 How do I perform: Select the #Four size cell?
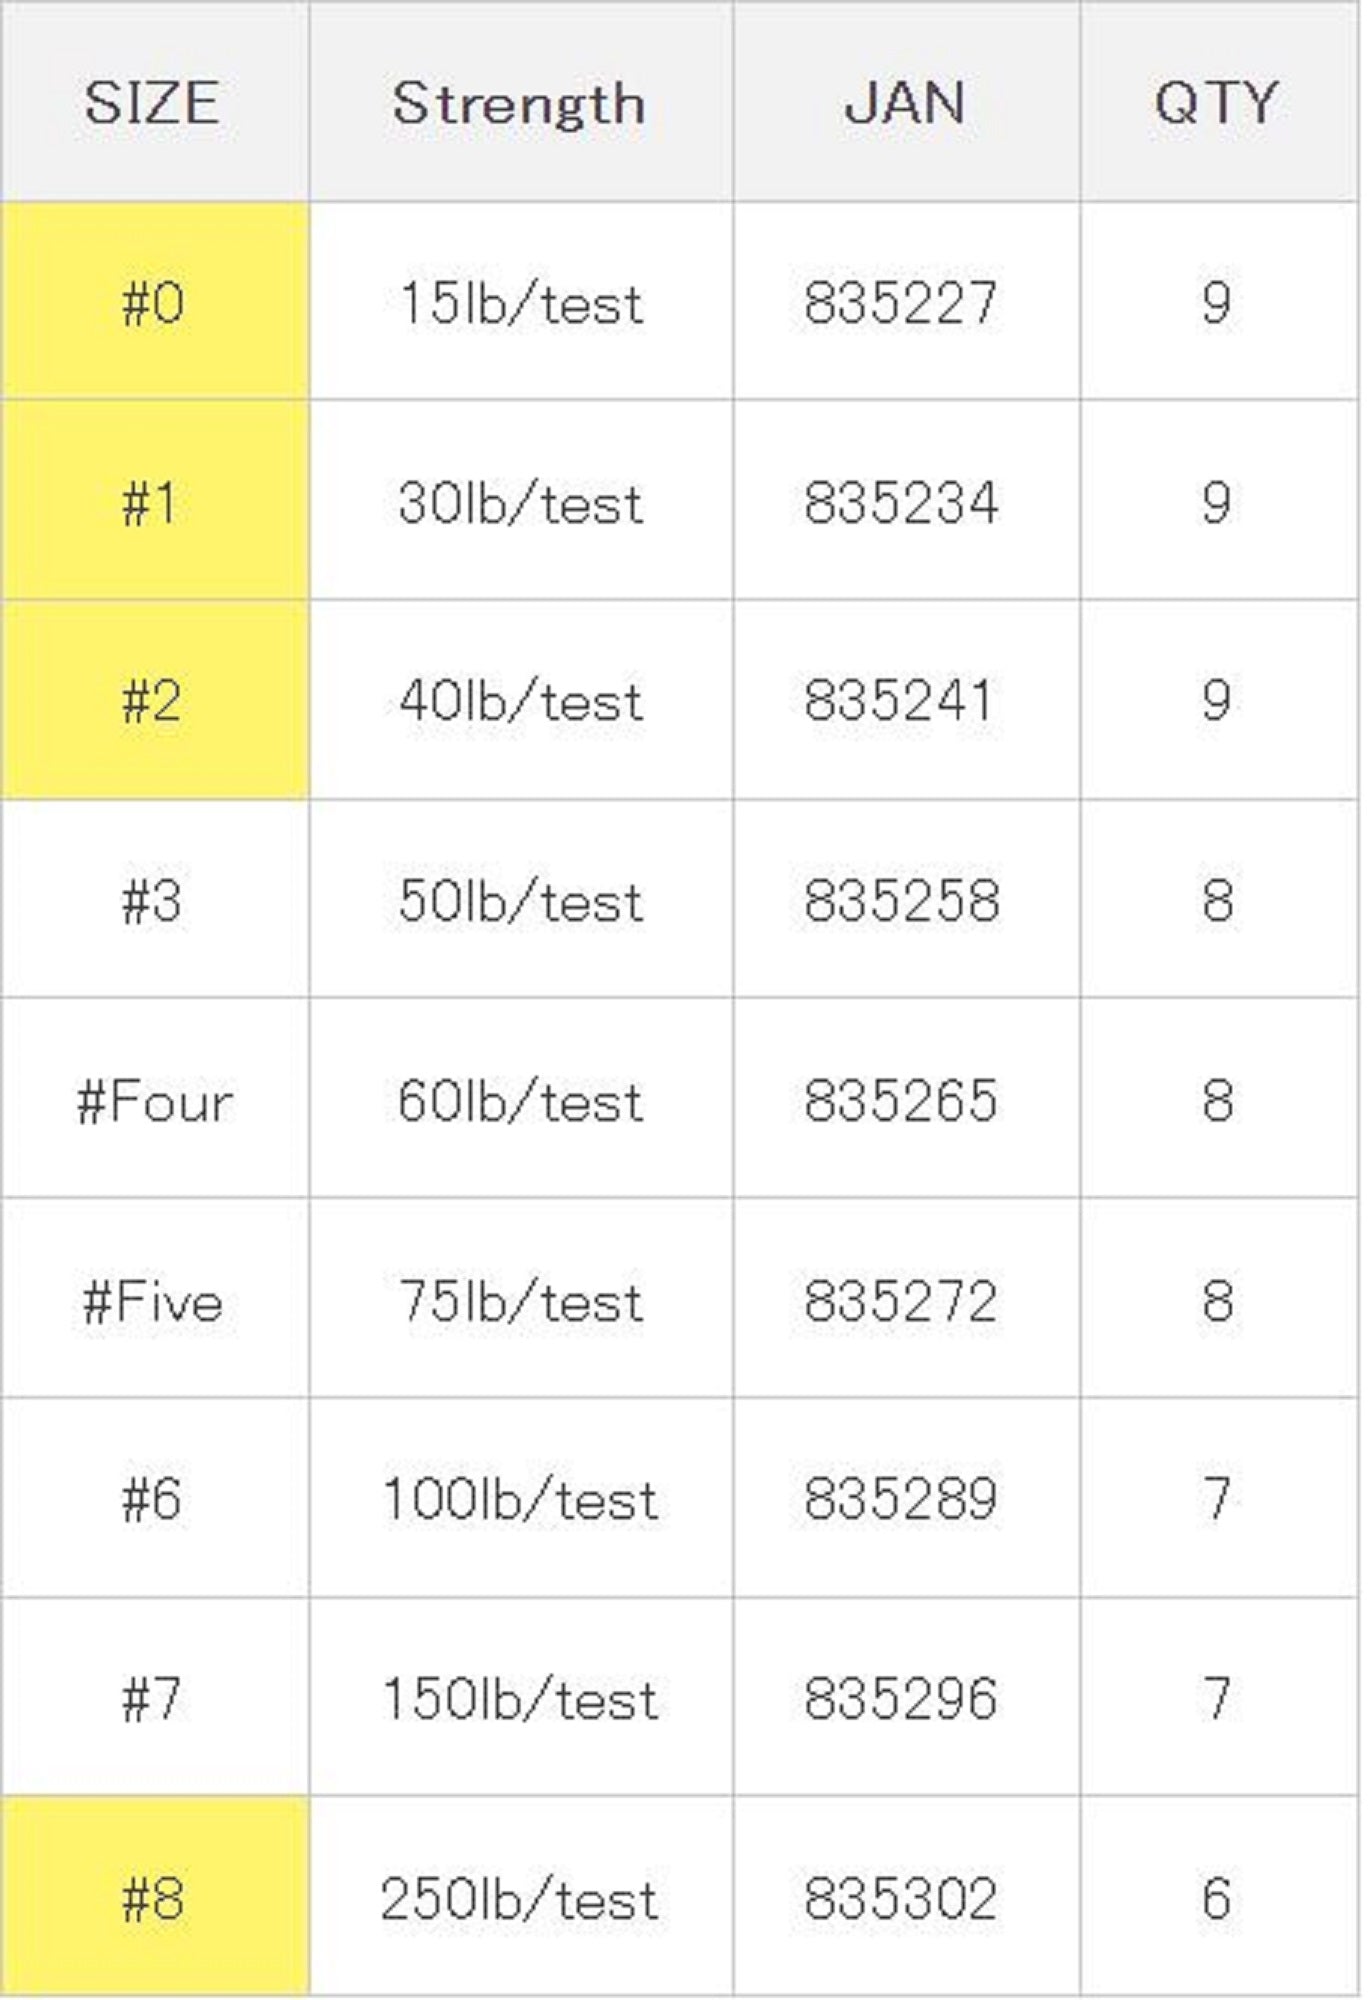click(153, 1100)
